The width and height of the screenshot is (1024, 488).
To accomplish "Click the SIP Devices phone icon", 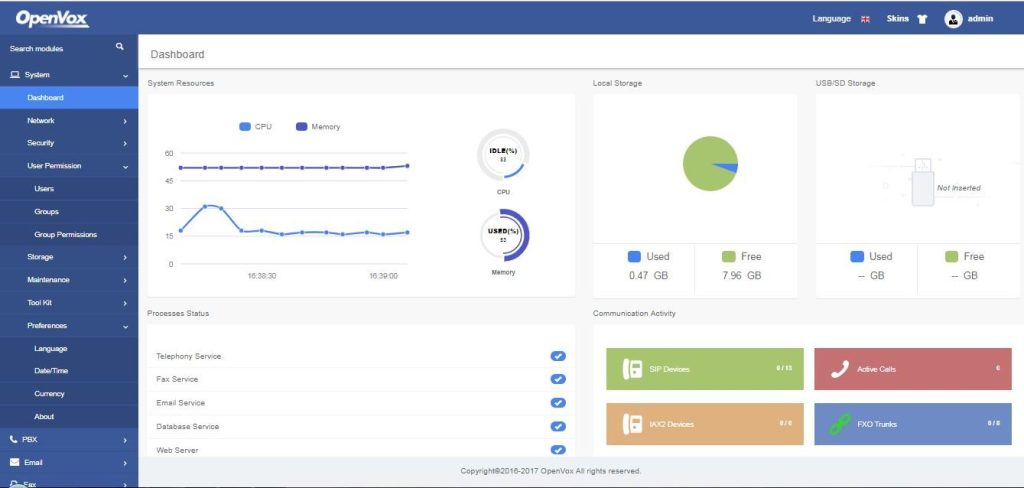I will pyautogui.click(x=632, y=368).
